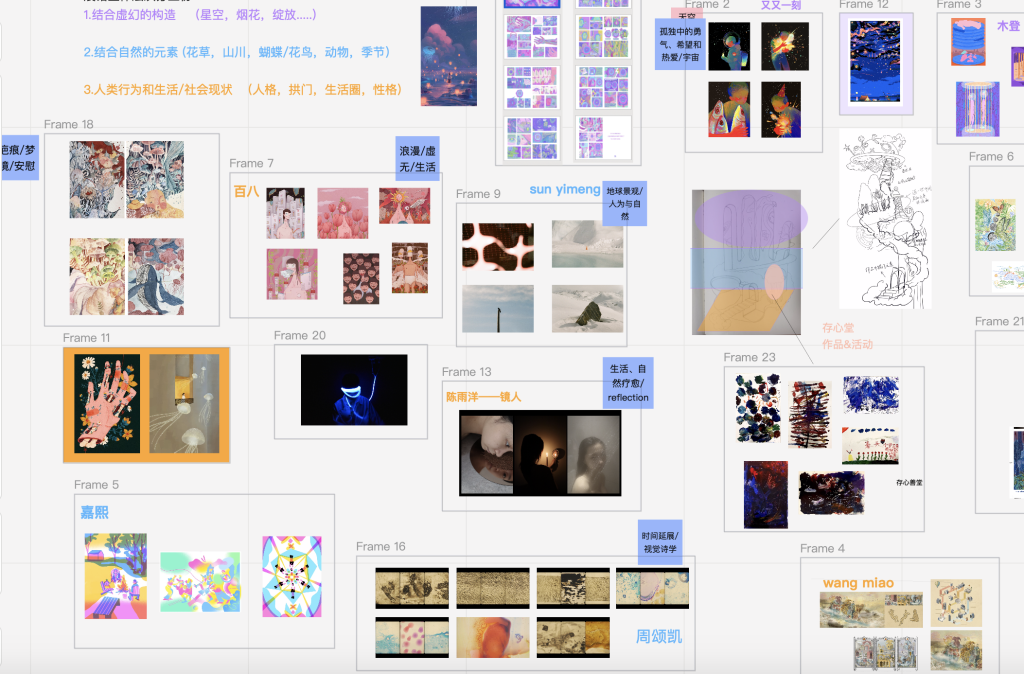Select the starry night image in Frame 12
Screen dimensions: 1024x674
[875, 62]
